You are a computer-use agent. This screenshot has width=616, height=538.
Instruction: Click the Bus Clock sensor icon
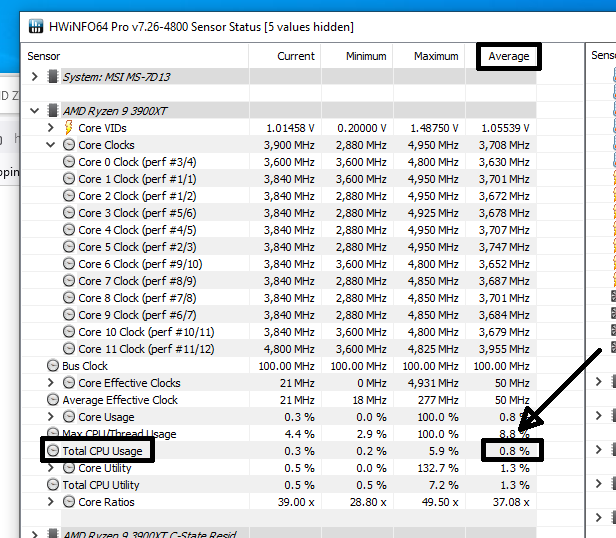[x=53, y=366]
